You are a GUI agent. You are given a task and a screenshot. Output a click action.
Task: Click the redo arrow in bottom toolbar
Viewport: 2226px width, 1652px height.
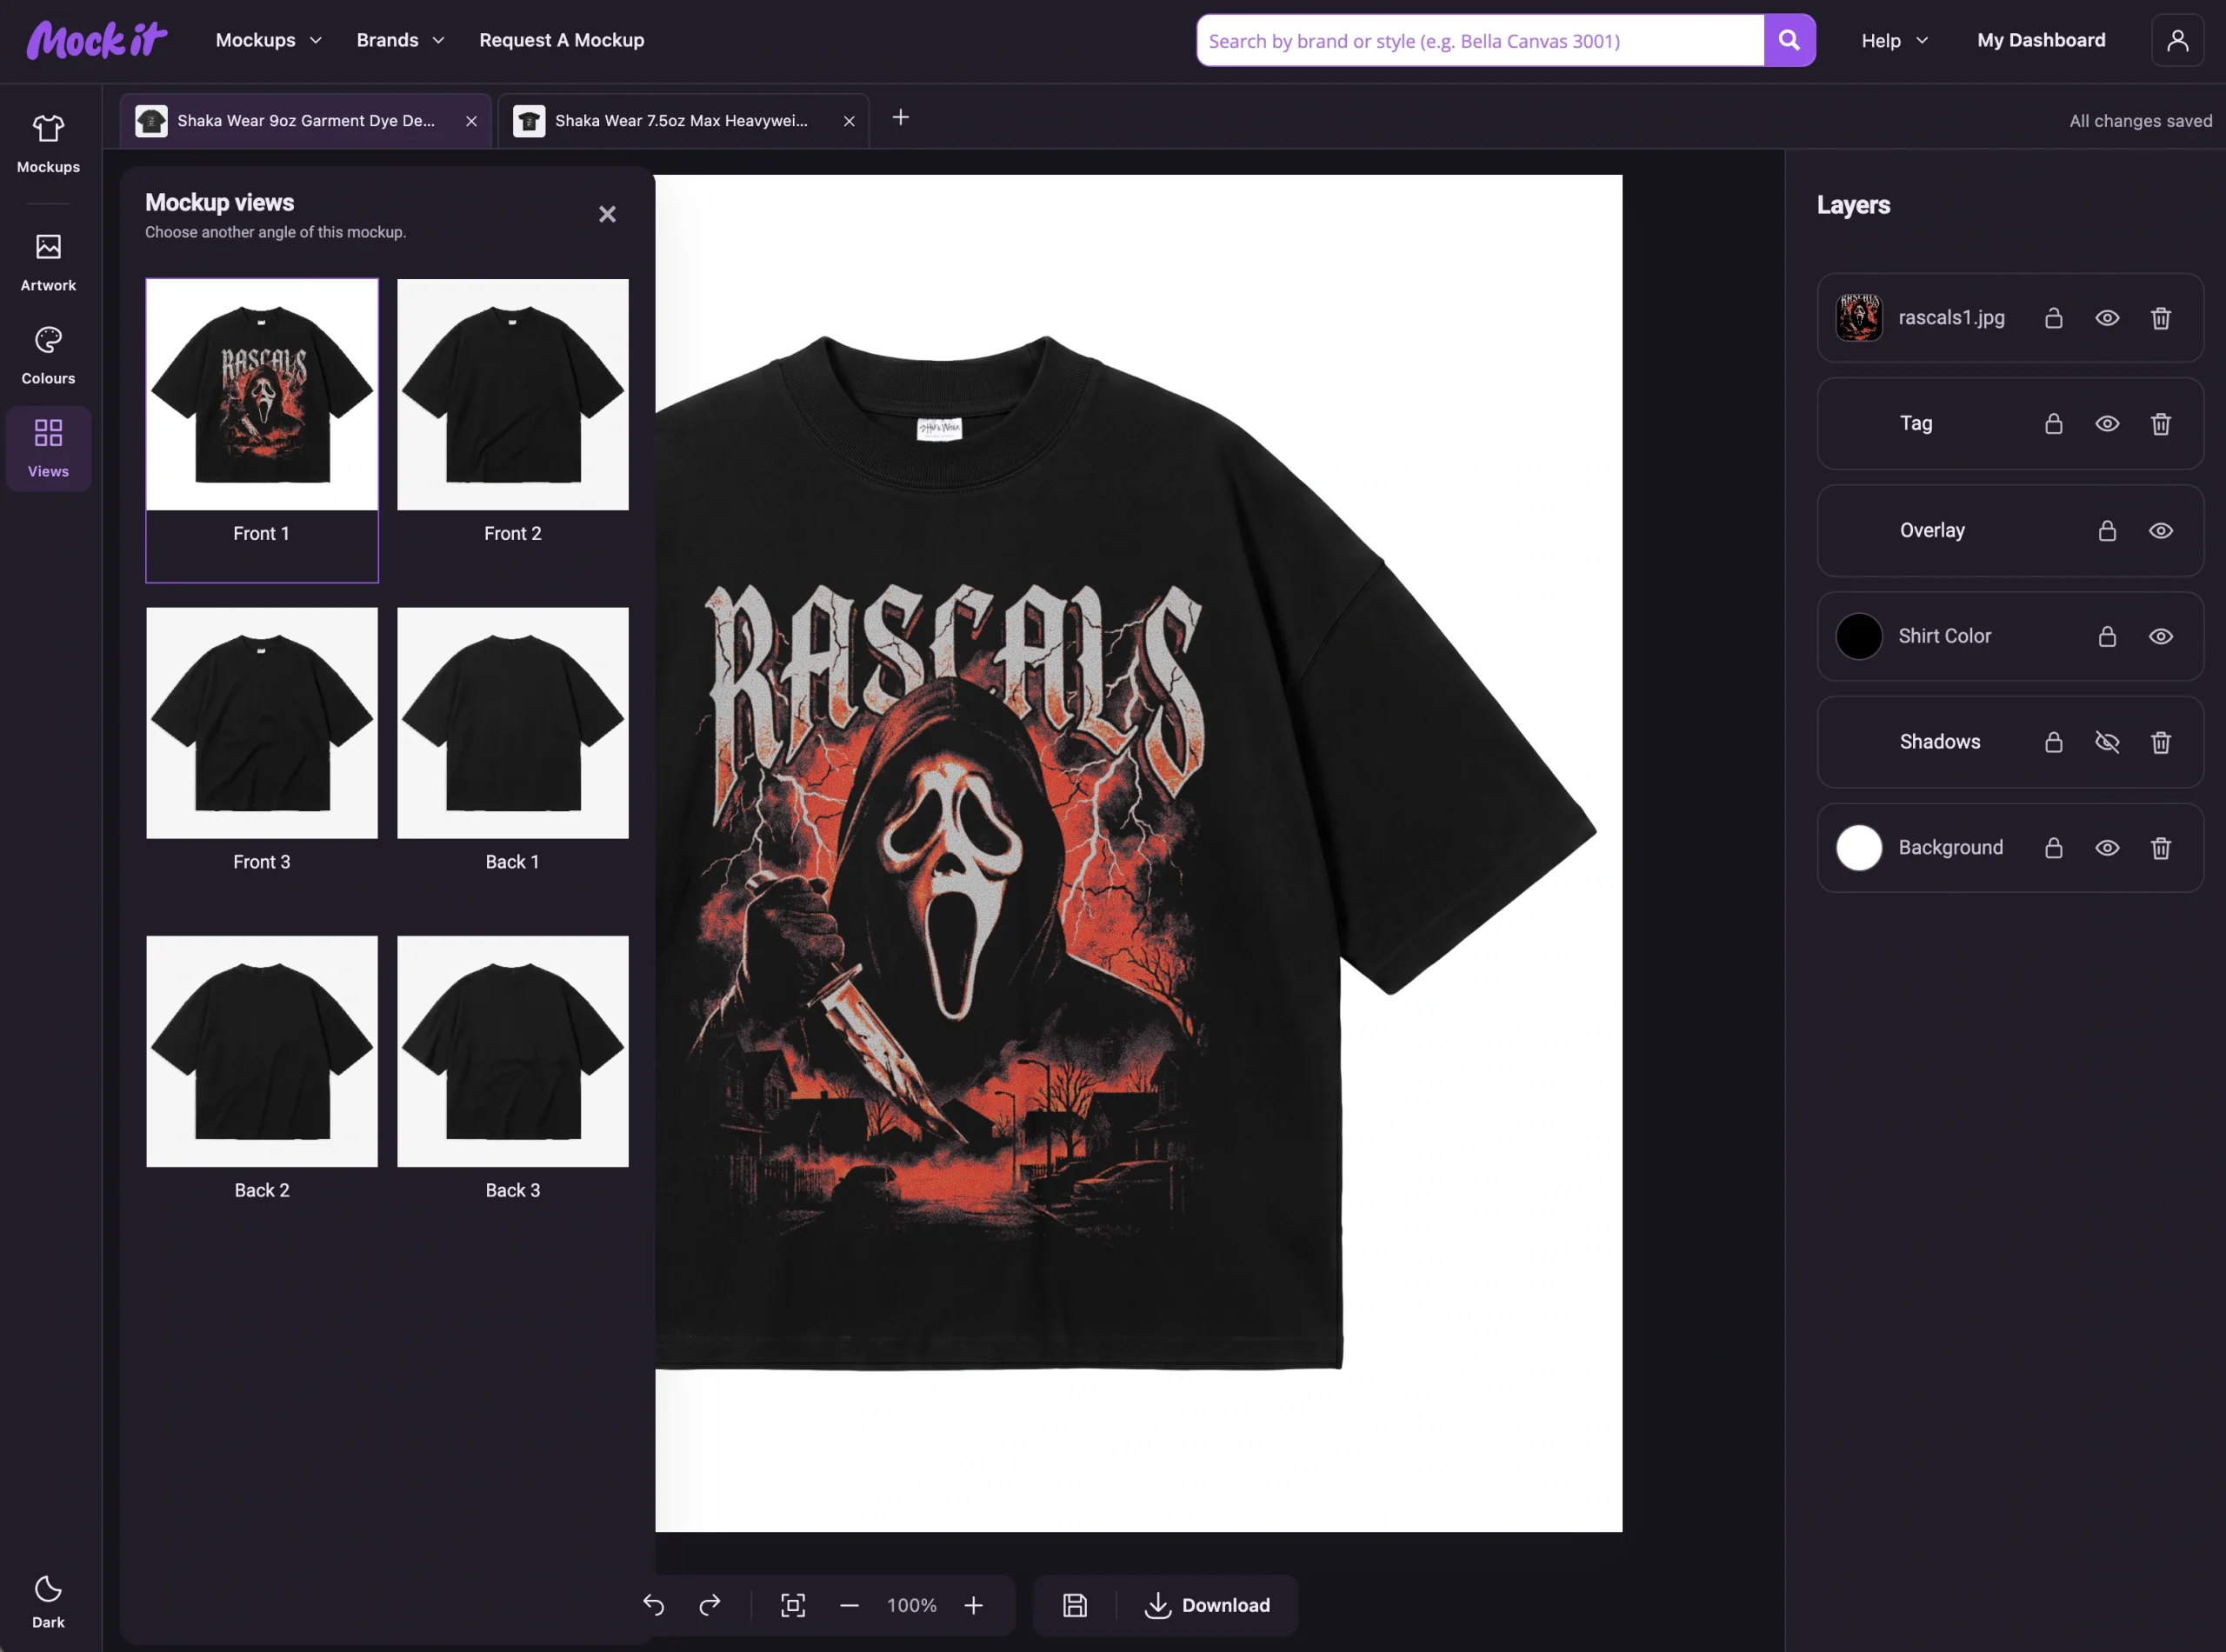click(x=710, y=1605)
